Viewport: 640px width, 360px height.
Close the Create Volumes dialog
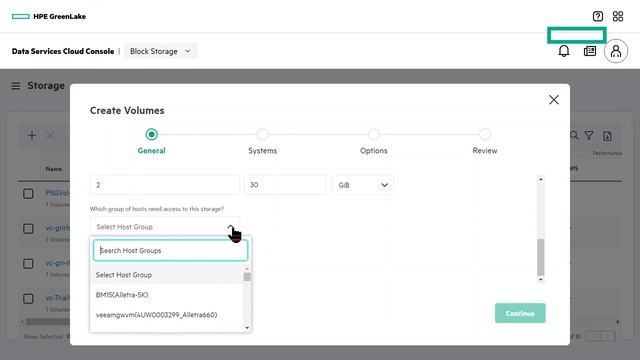pos(553,100)
